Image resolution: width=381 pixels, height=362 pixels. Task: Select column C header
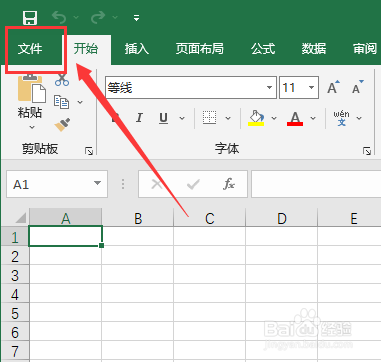(x=210, y=218)
